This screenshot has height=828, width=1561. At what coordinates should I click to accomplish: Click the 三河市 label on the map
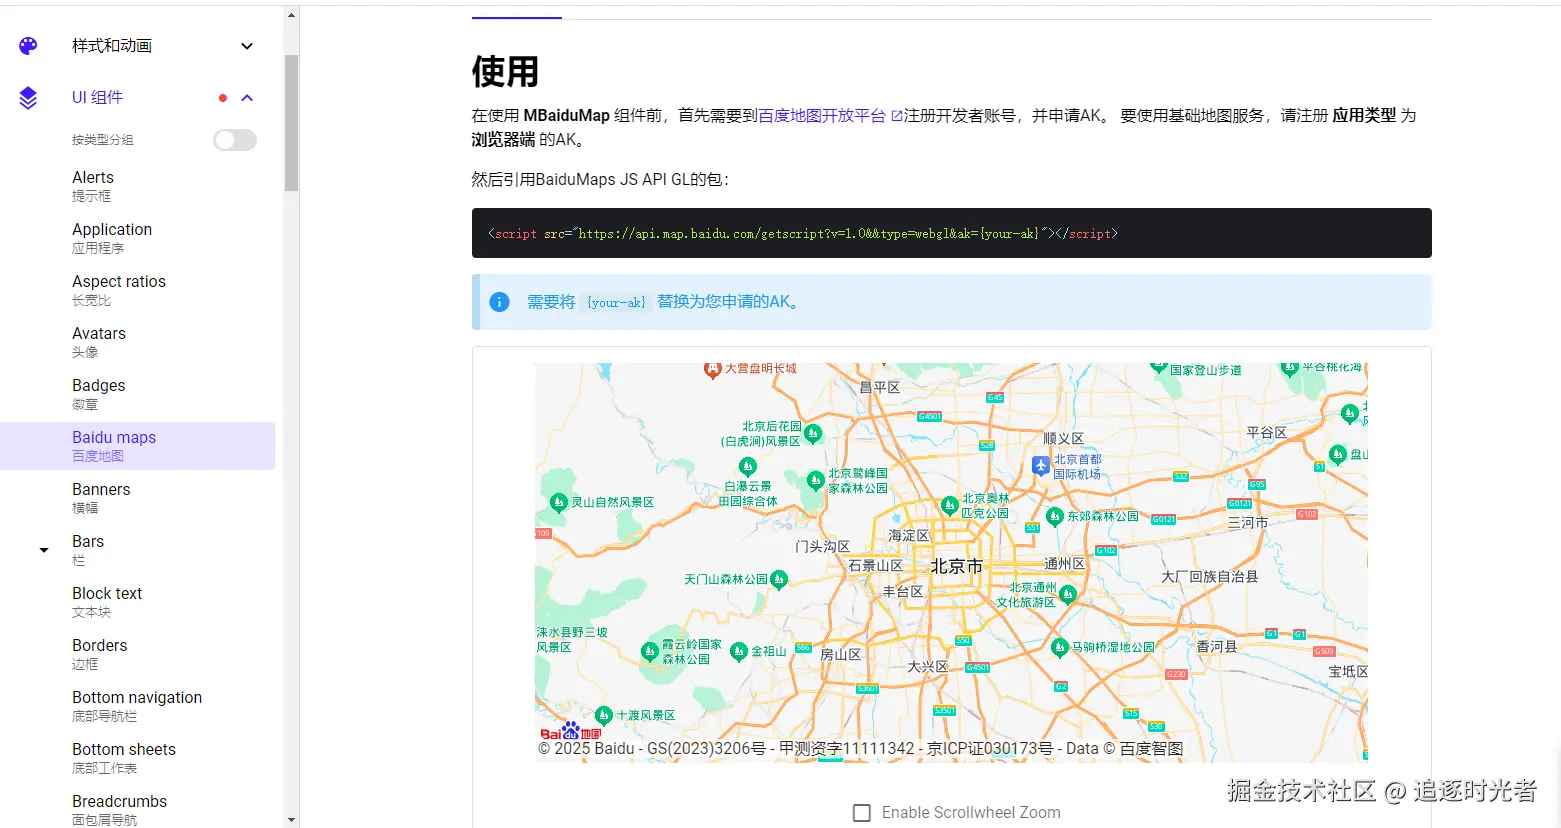tap(1248, 523)
